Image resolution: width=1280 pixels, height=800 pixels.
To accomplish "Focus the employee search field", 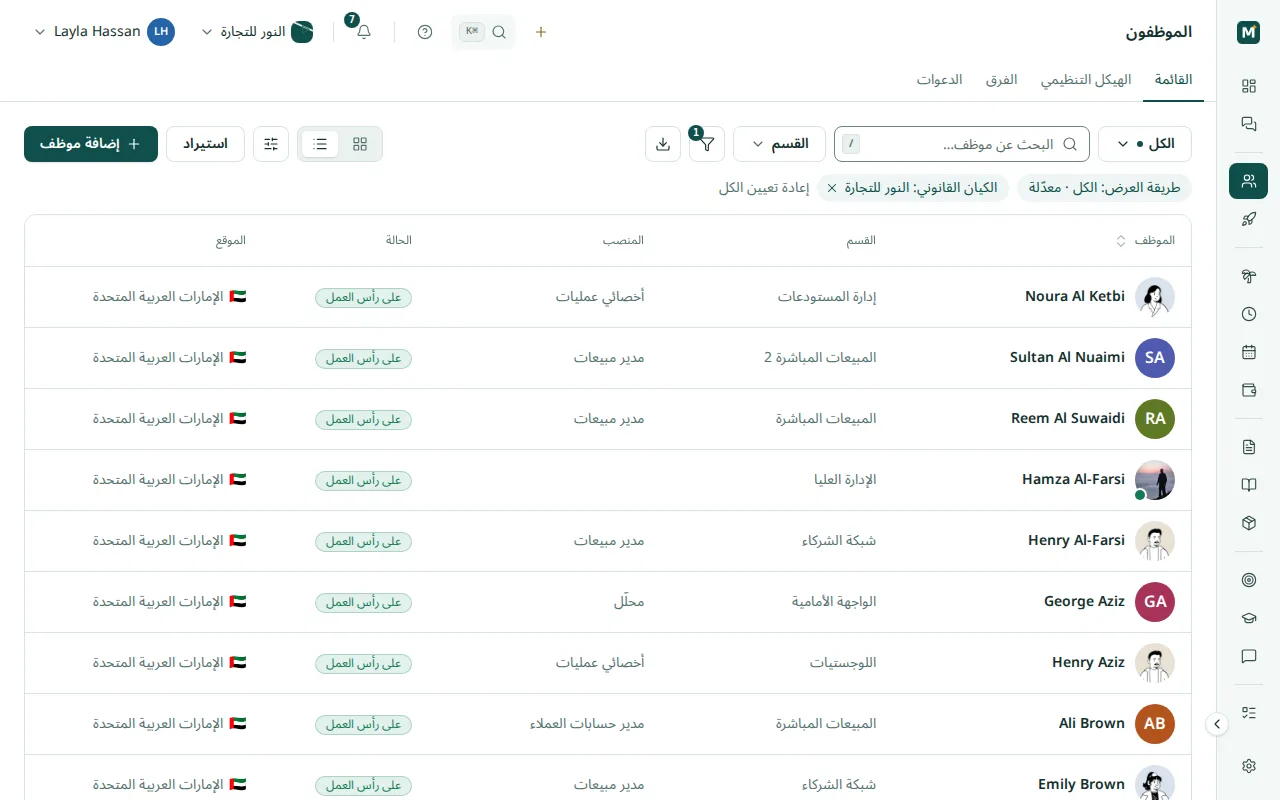I will (962, 144).
